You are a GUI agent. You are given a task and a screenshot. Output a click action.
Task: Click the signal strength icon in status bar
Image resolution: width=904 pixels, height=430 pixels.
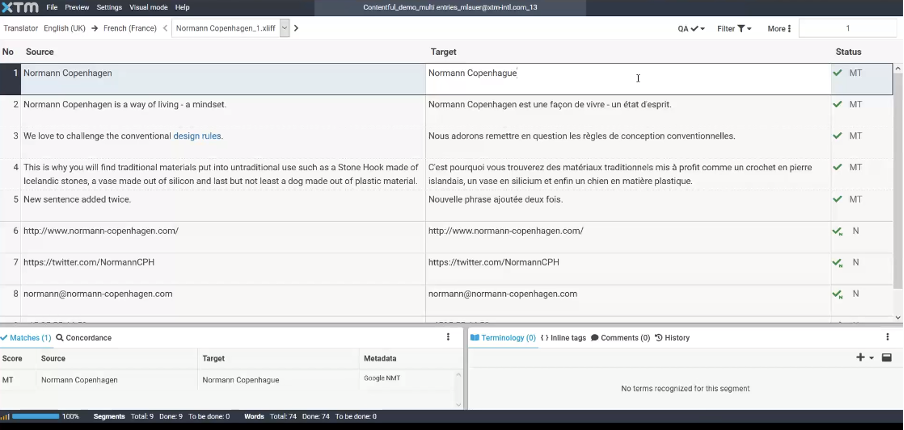pyautogui.click(x=5, y=416)
